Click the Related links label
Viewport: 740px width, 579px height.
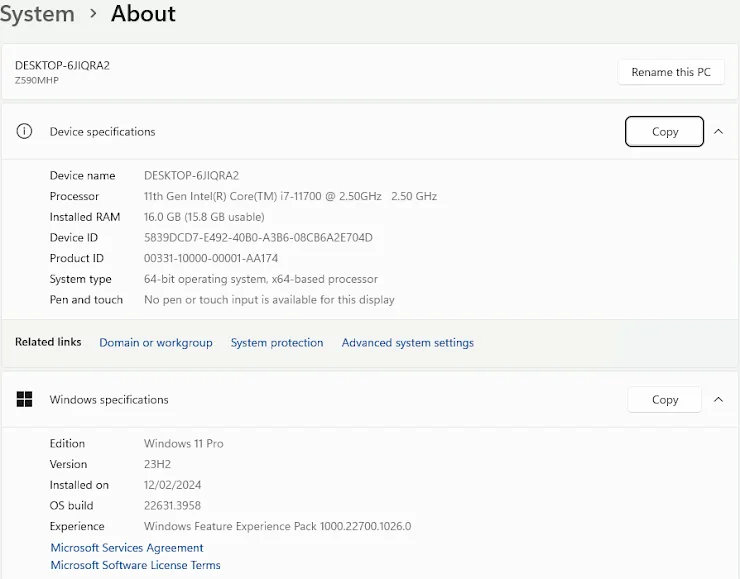[48, 342]
